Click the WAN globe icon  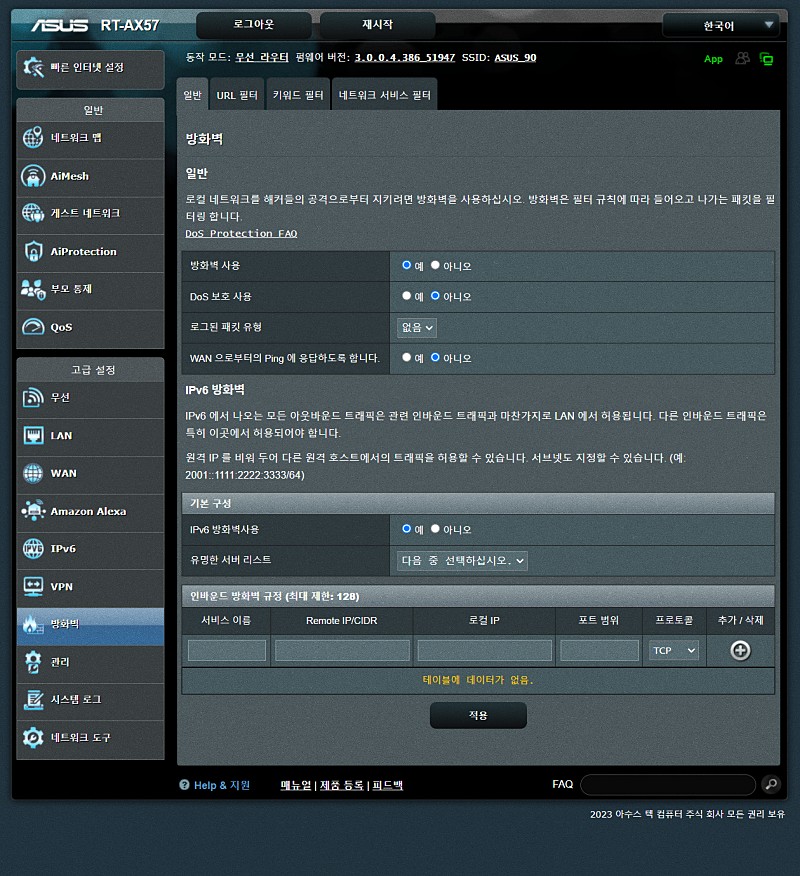(33, 473)
